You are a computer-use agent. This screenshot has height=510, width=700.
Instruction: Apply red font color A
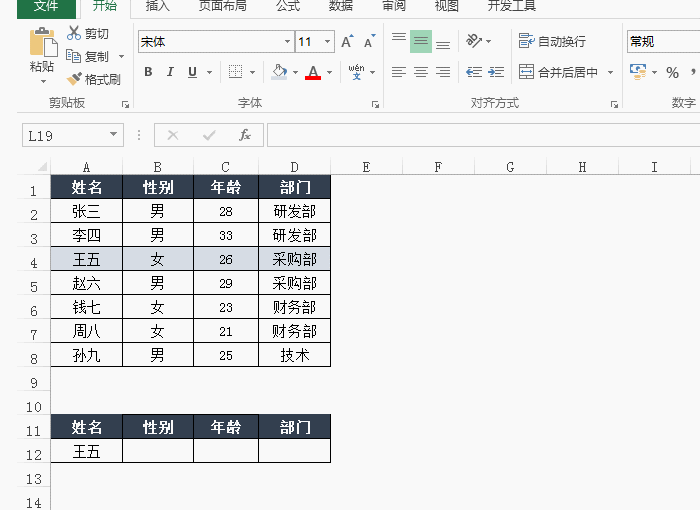[313, 72]
